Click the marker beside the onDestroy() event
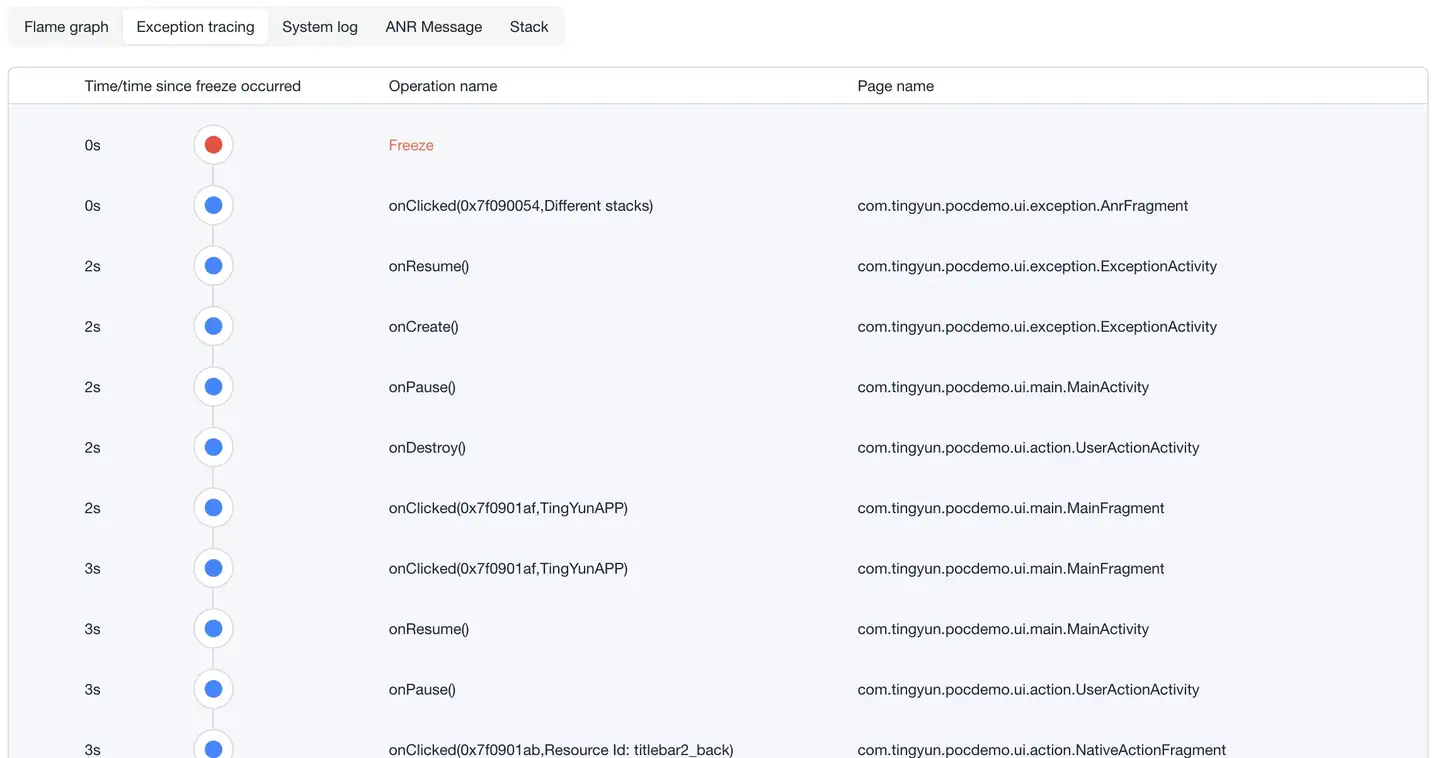Screen dimensions: 1440x758 (213, 448)
